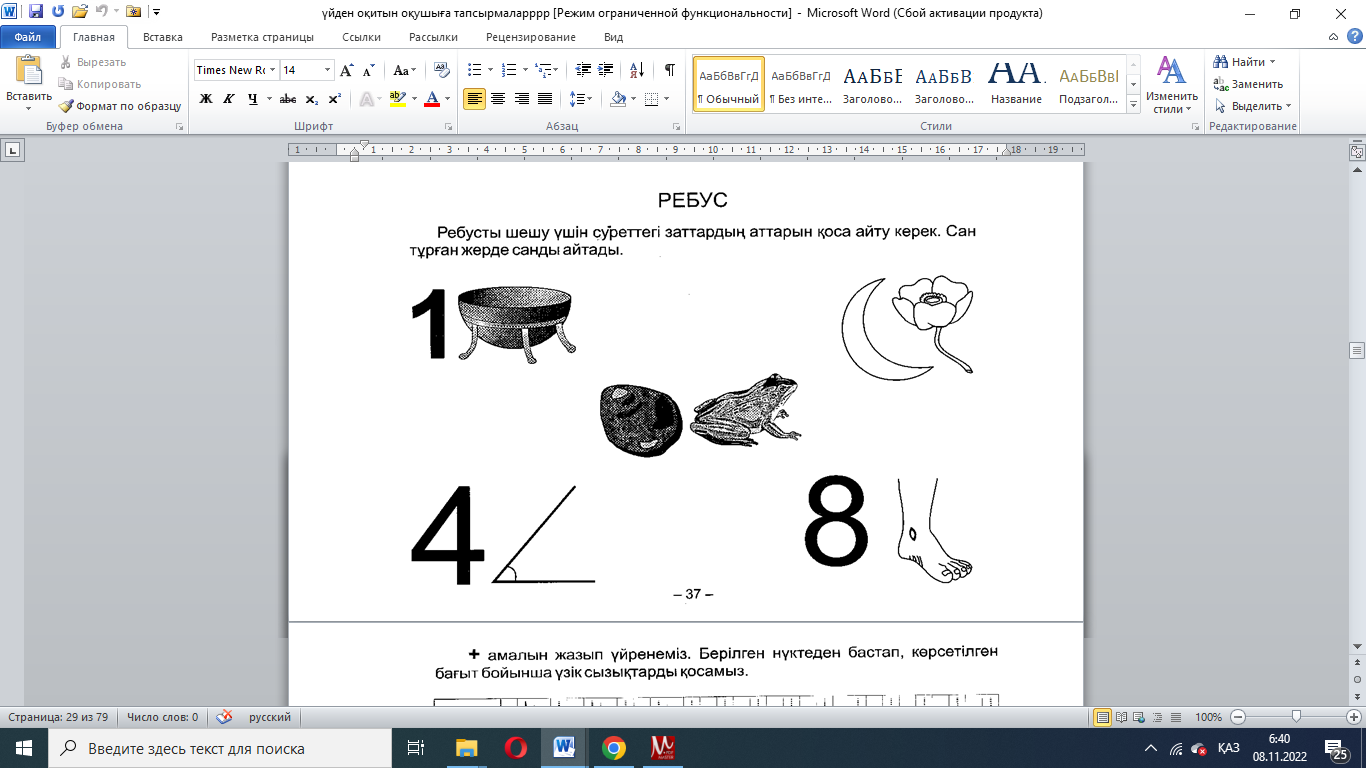The image size is (1366, 768).
Task: Click the select browse object circle button
Action: tap(1357, 678)
